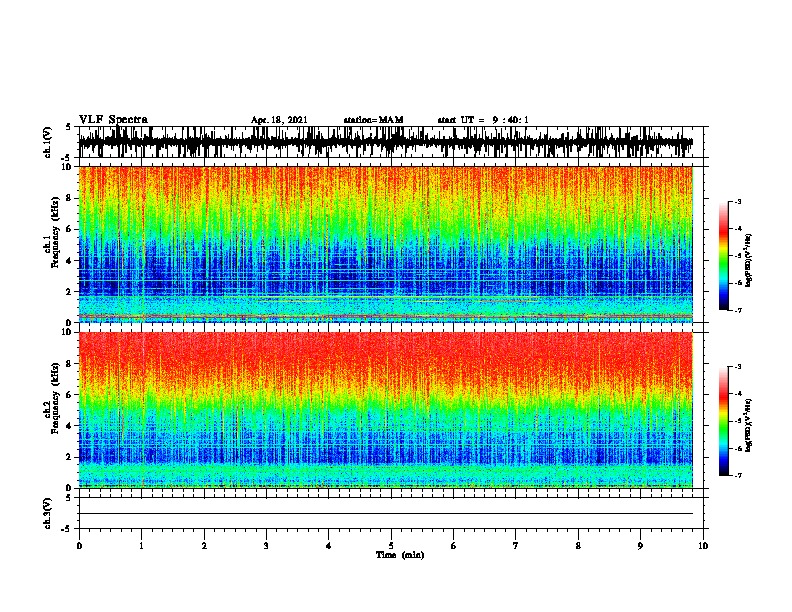The height and width of the screenshot is (612, 792).
Task: Click the "6" kHz tick of ch.1 axis
Action: pos(69,230)
